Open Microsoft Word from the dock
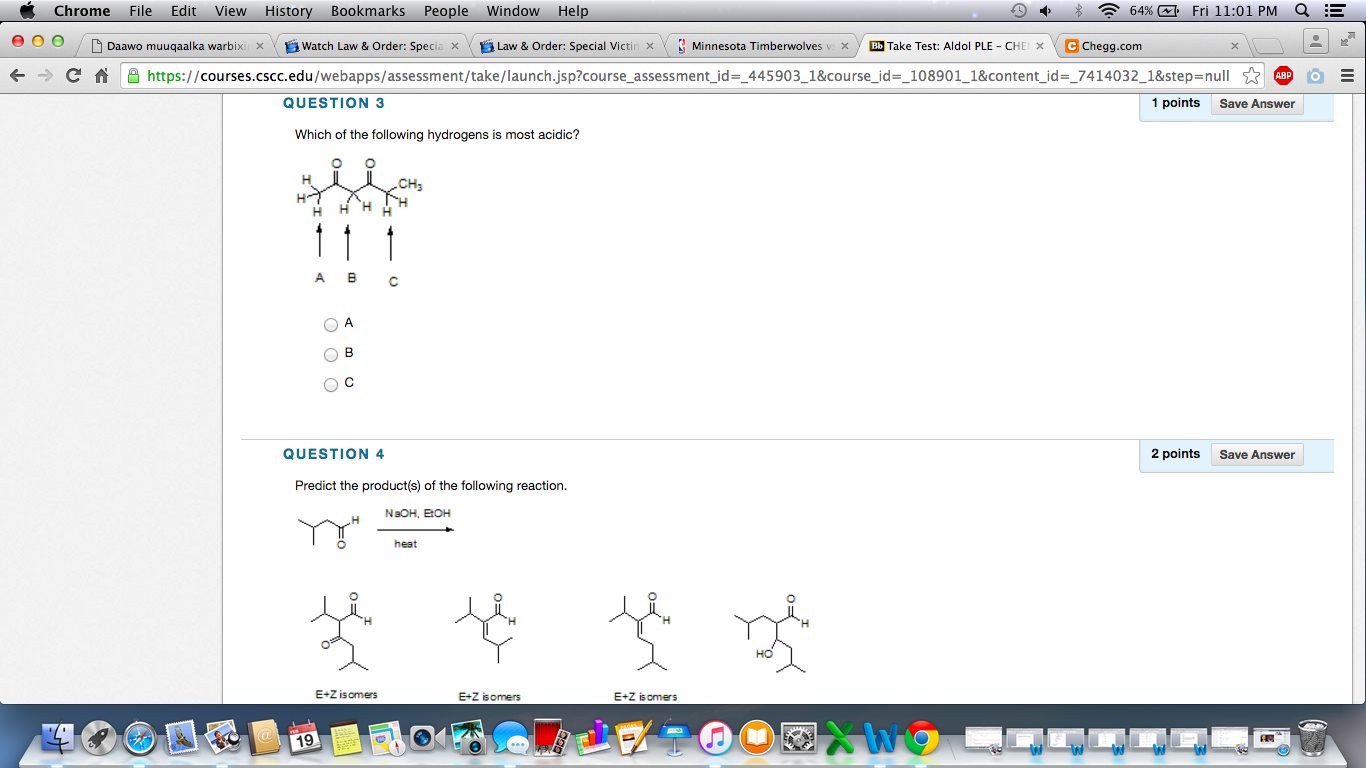The width and height of the screenshot is (1366, 768). [880, 740]
